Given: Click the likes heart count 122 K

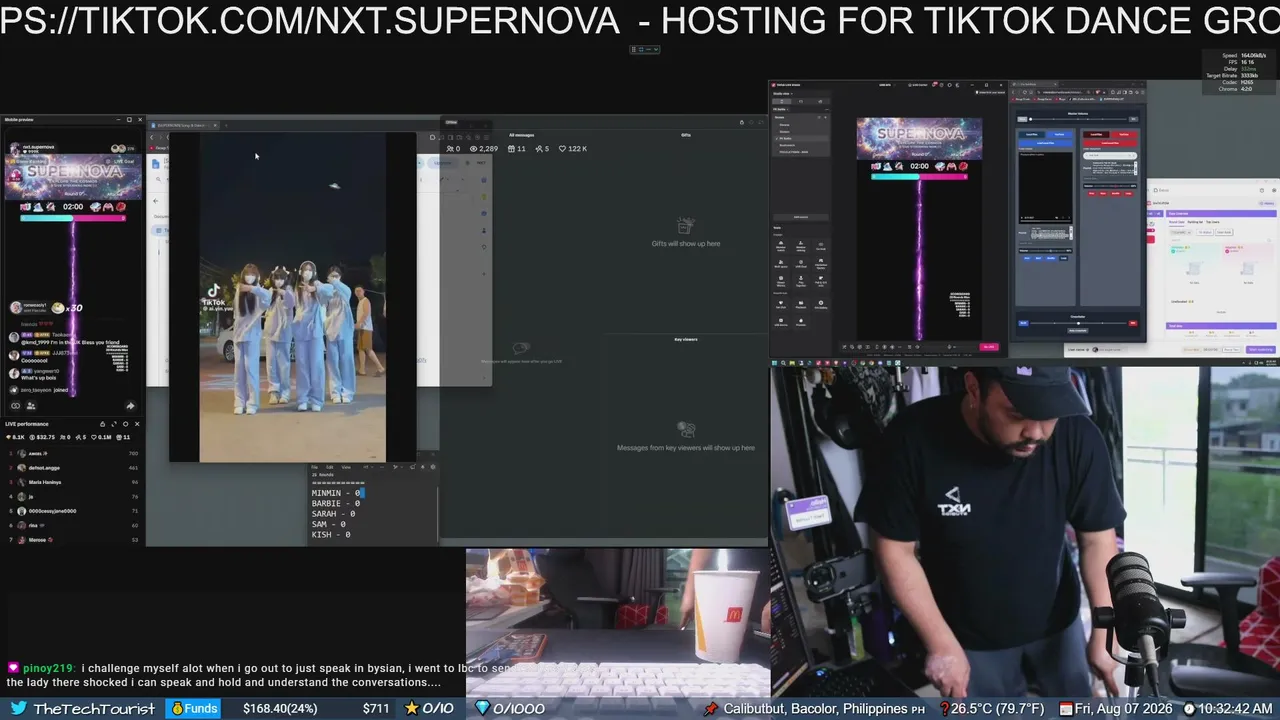Looking at the screenshot, I should [x=573, y=149].
